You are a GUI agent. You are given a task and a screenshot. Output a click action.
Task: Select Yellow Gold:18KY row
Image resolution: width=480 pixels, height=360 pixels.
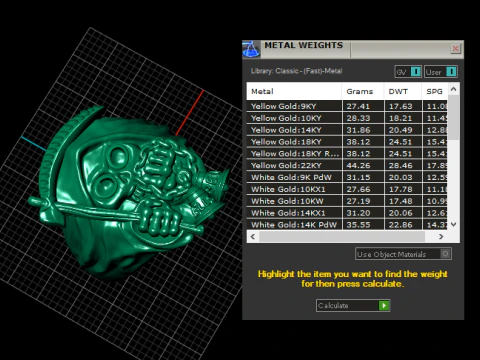click(347, 142)
